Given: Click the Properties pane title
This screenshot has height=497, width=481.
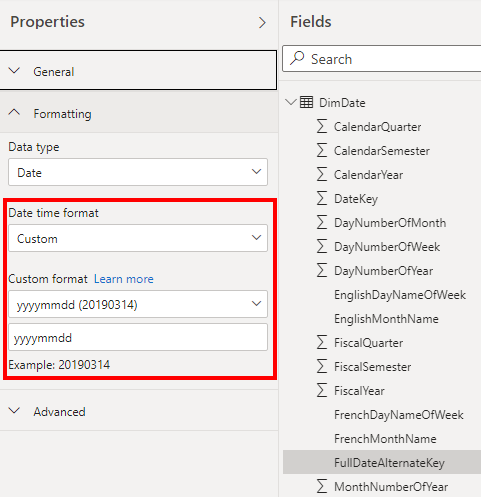Looking at the screenshot, I should click(x=47, y=22).
